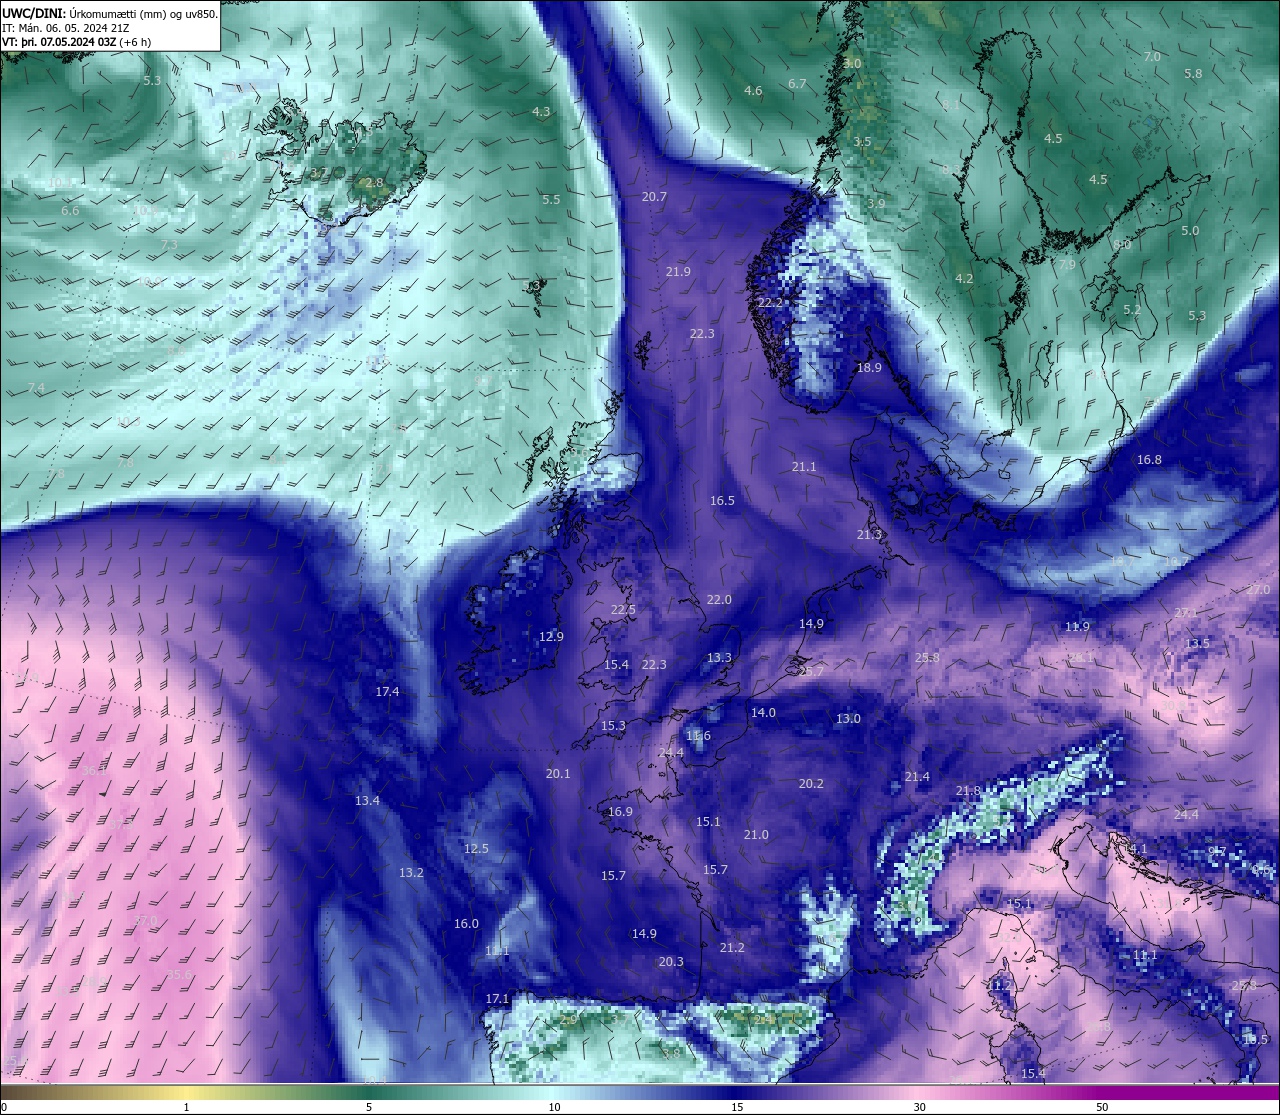Click the value 21.2 on the map
Viewport: 1280px width, 1115px height.
(x=732, y=948)
